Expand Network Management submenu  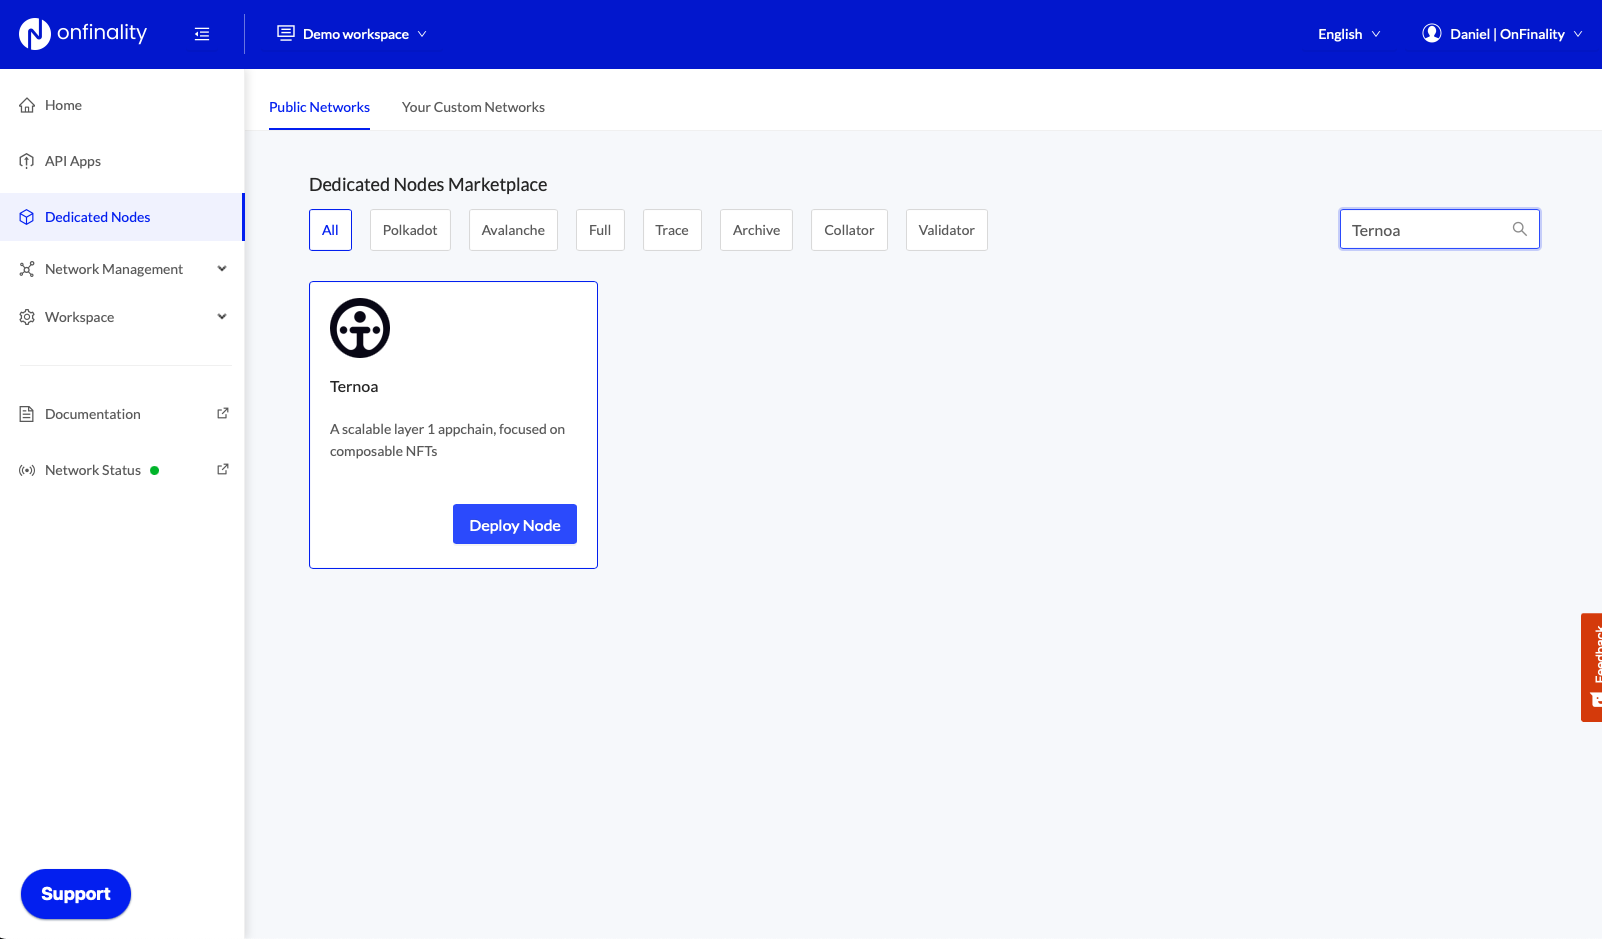[222, 269]
